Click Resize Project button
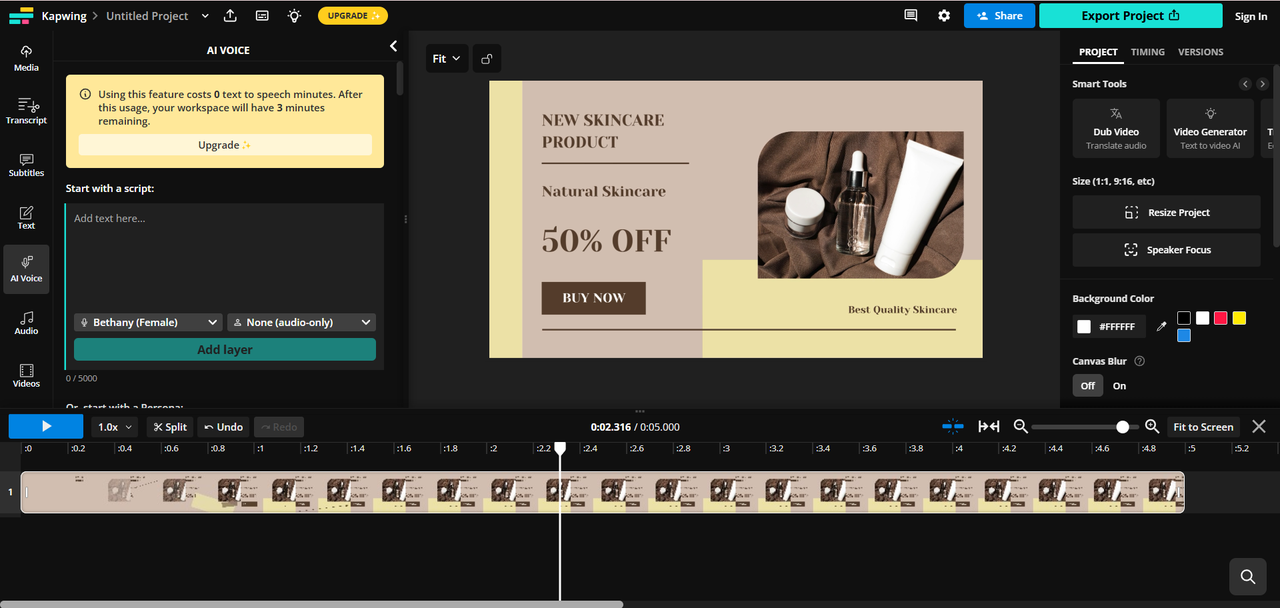The image size is (1280, 608). coord(1166,212)
